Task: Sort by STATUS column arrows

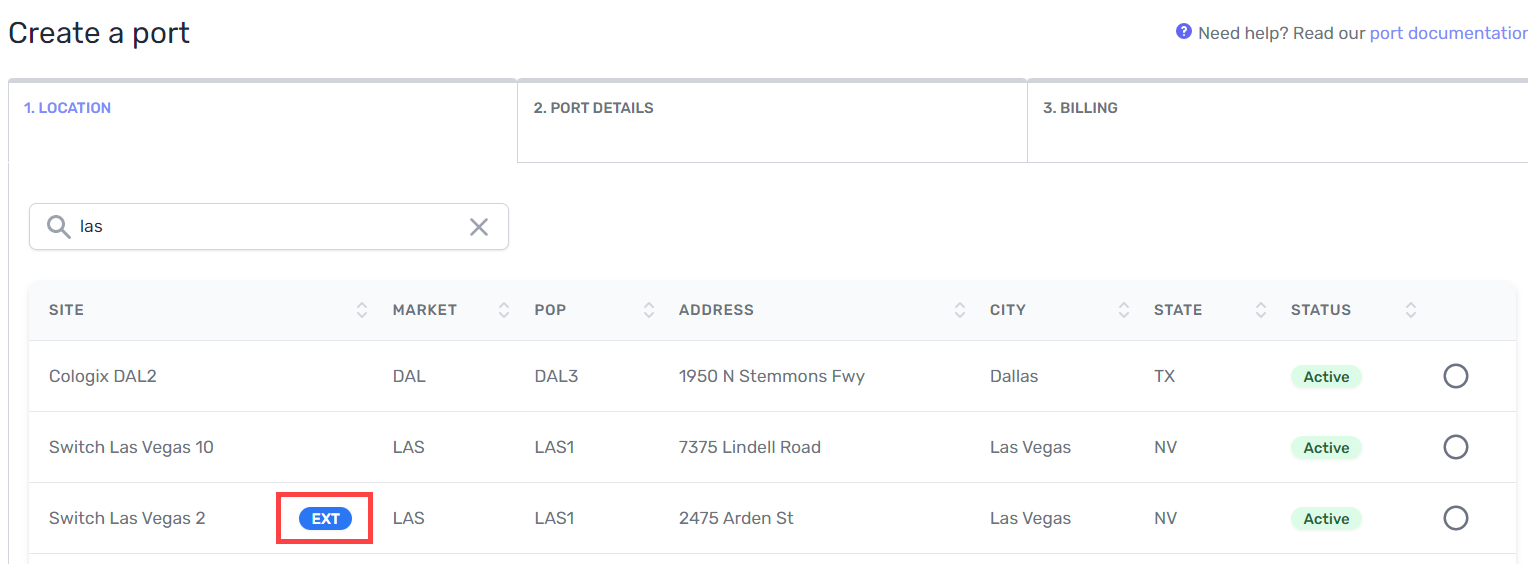Action: (x=1411, y=310)
